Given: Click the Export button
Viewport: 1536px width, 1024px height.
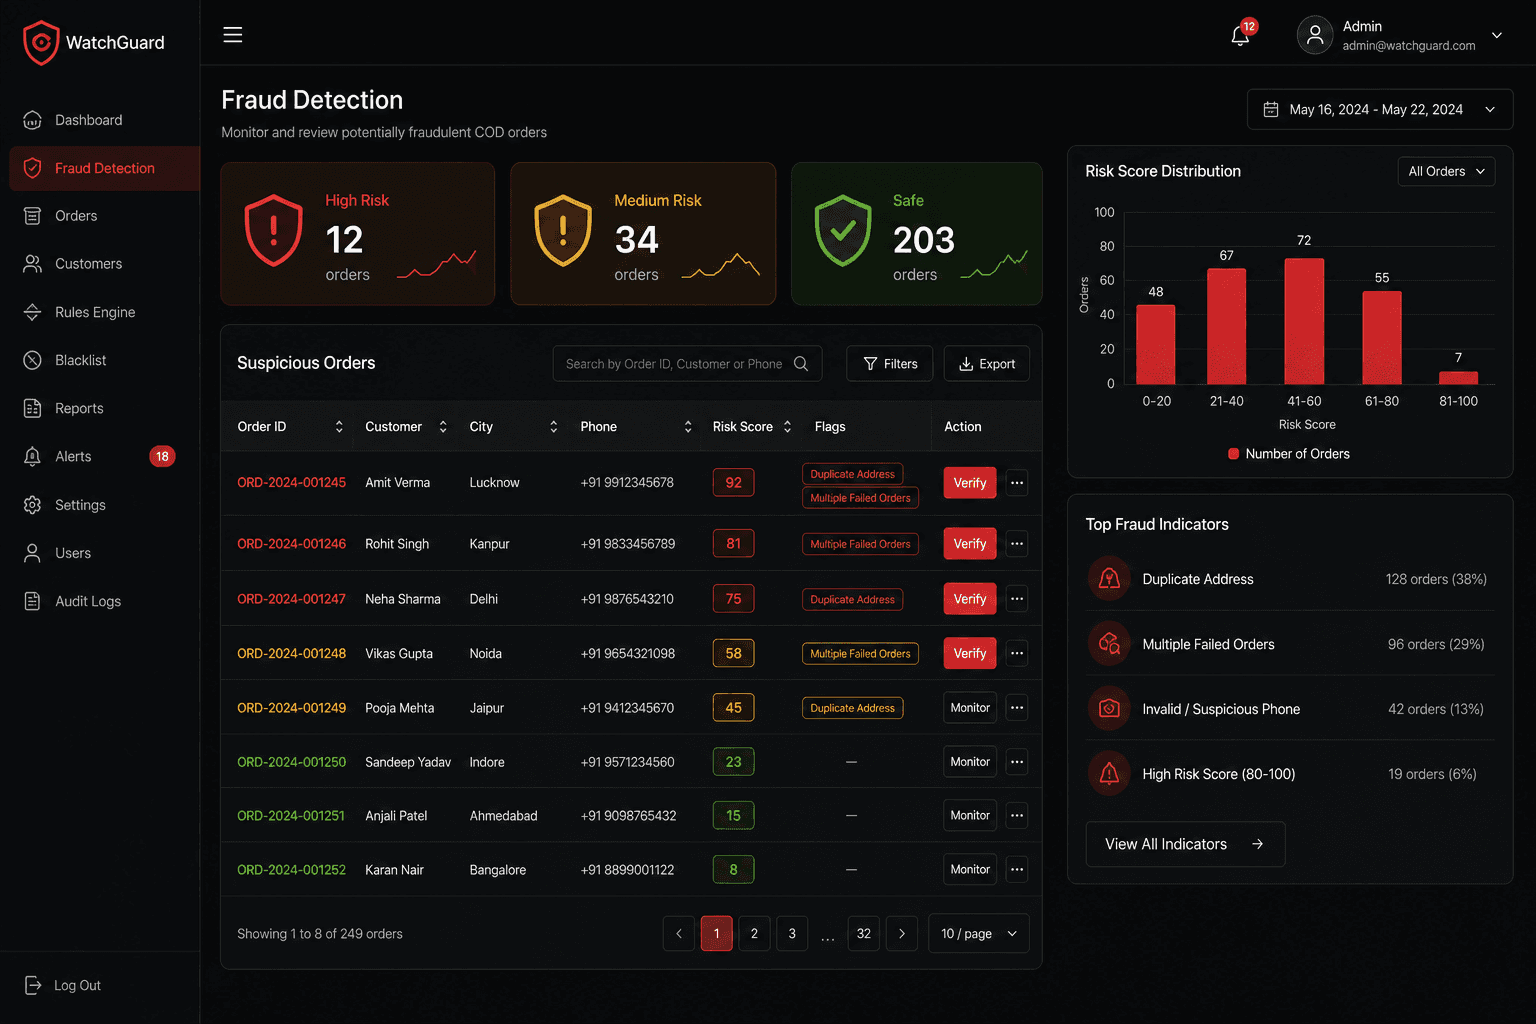Looking at the screenshot, I should click(987, 364).
